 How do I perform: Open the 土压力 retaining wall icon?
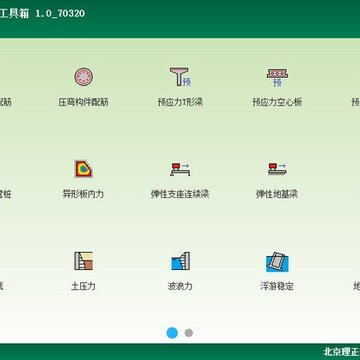[x=83, y=261]
